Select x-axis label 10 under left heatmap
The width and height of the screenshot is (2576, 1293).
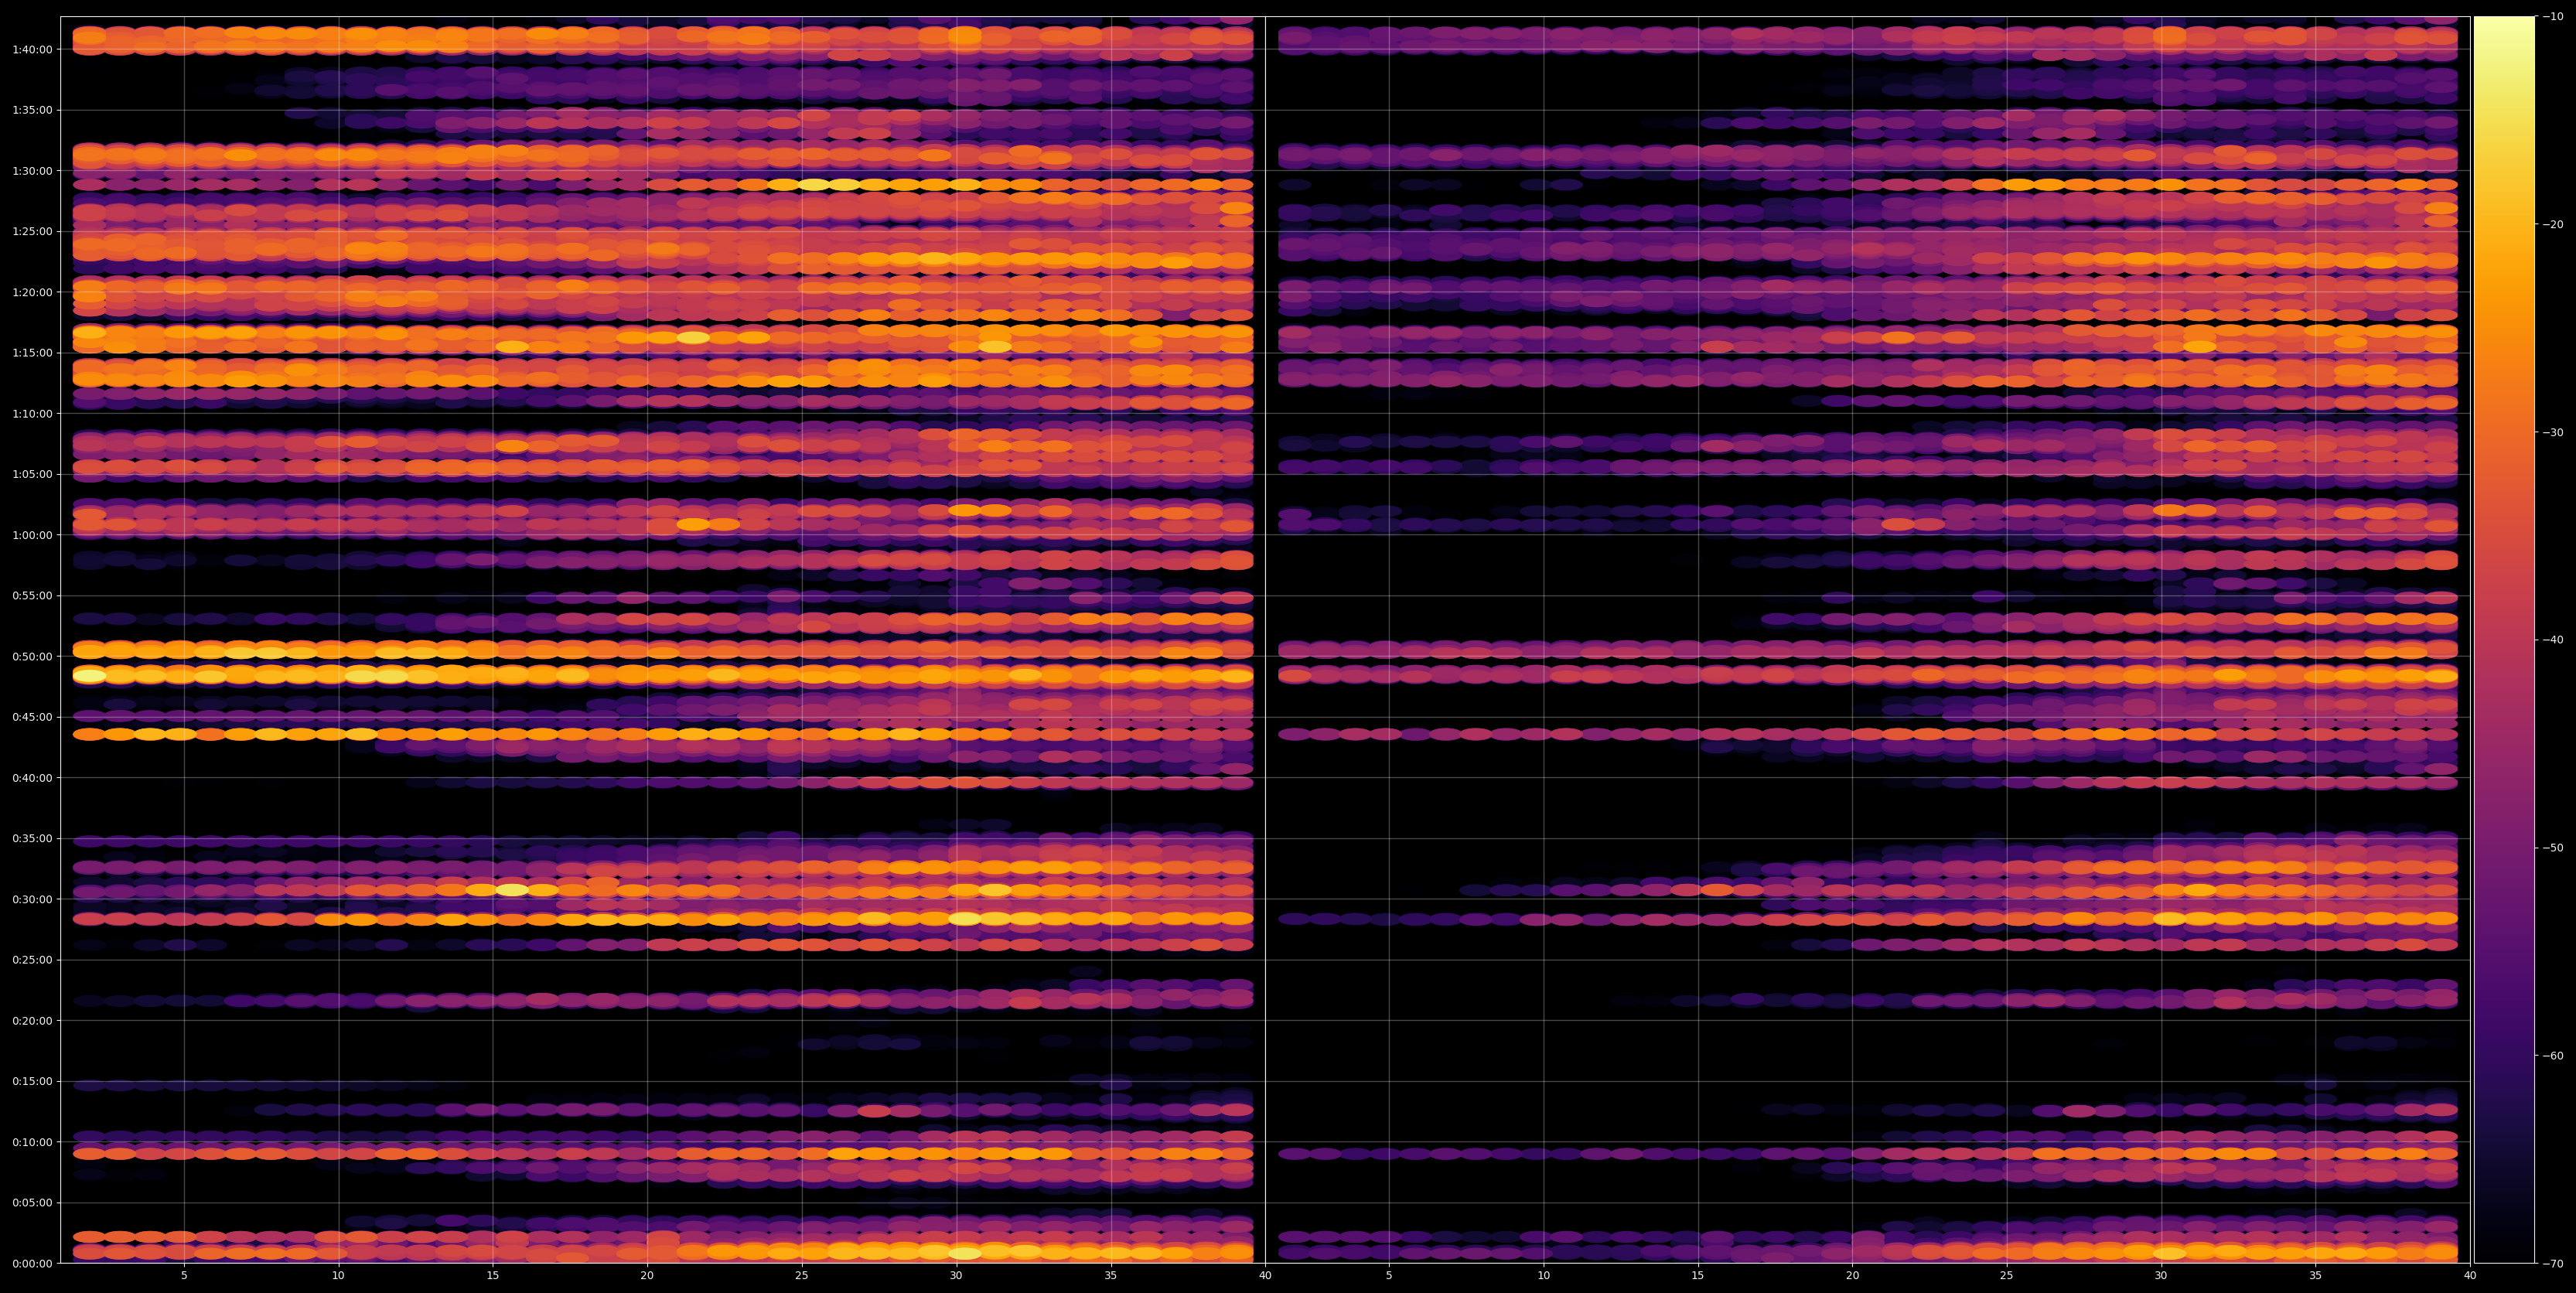(x=338, y=1276)
